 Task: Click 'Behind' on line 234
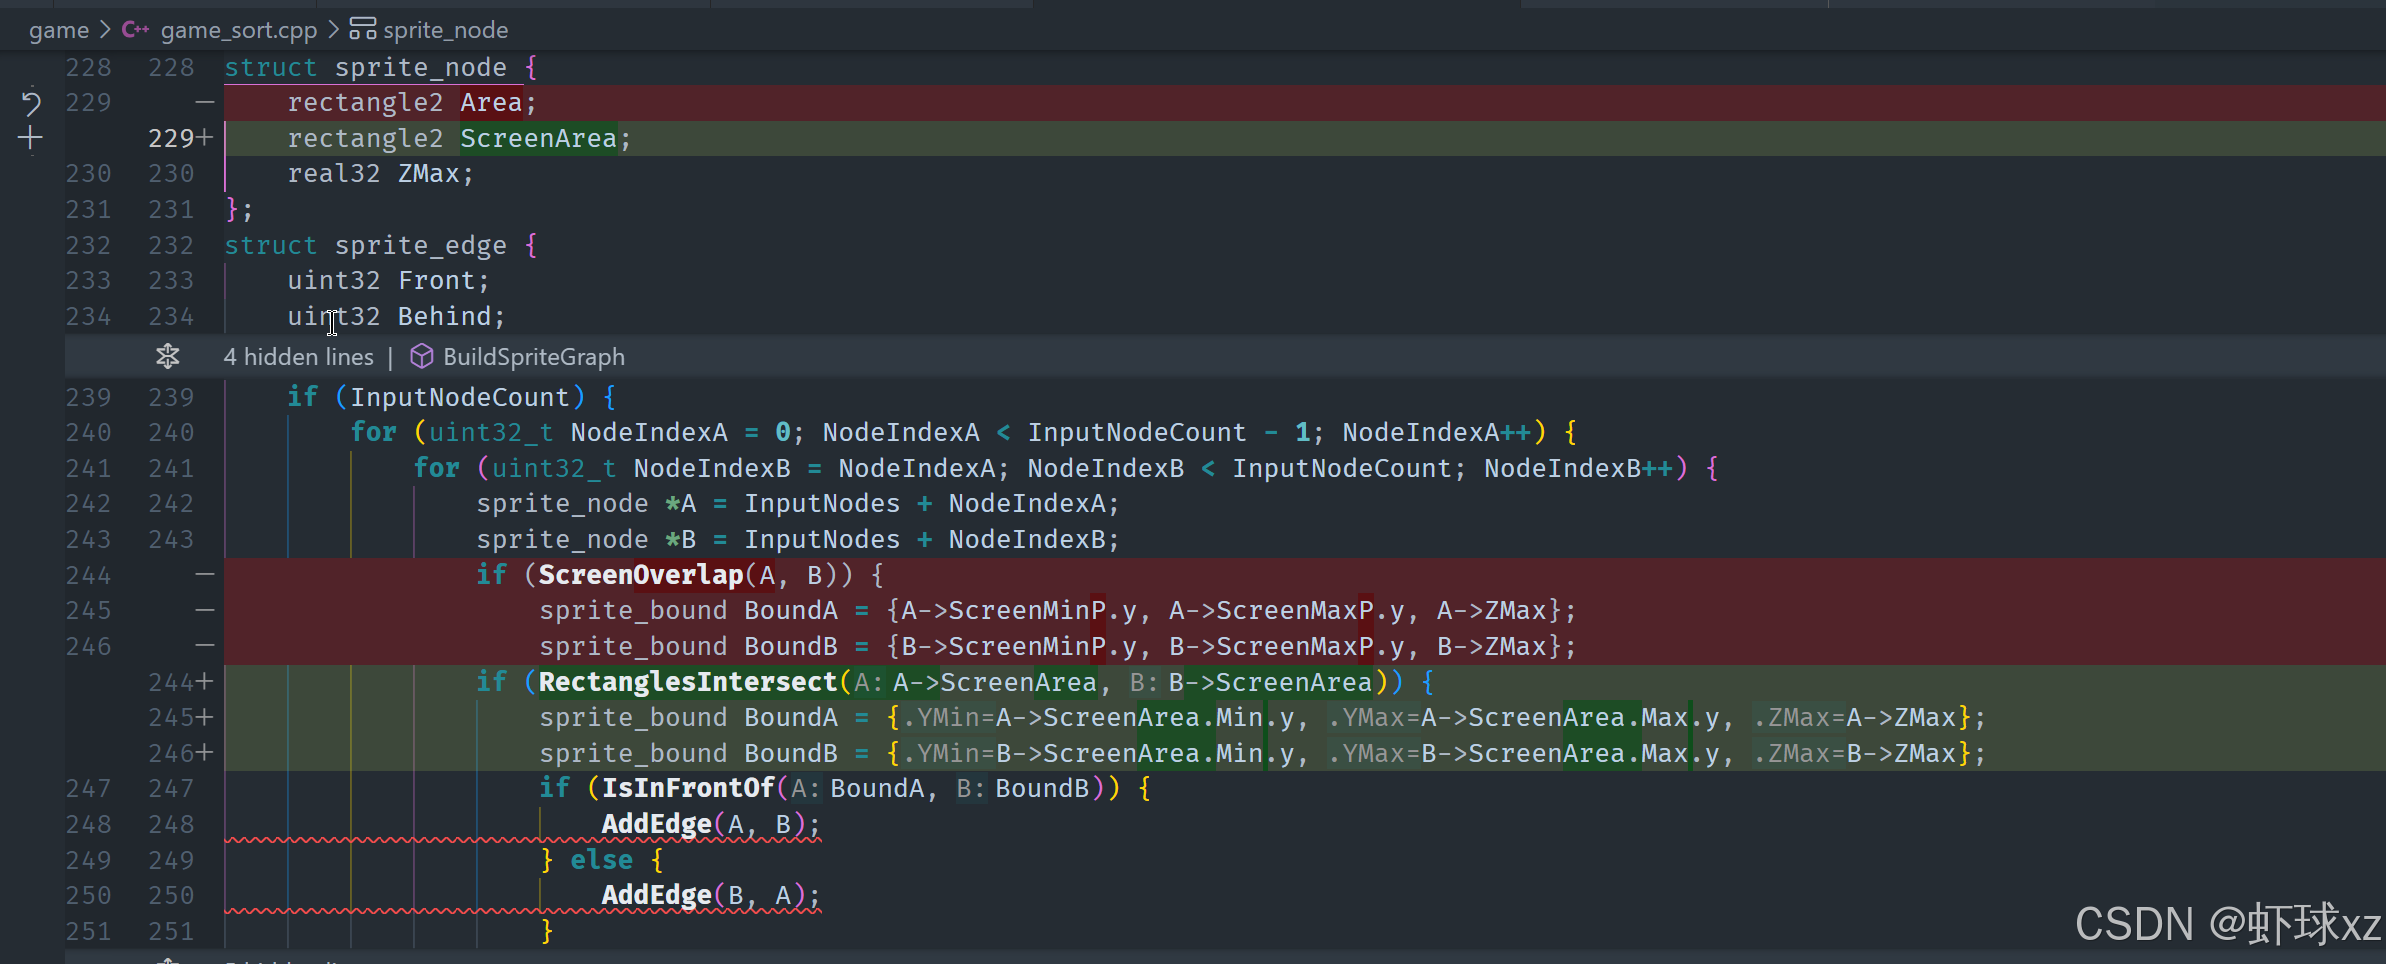tap(445, 317)
